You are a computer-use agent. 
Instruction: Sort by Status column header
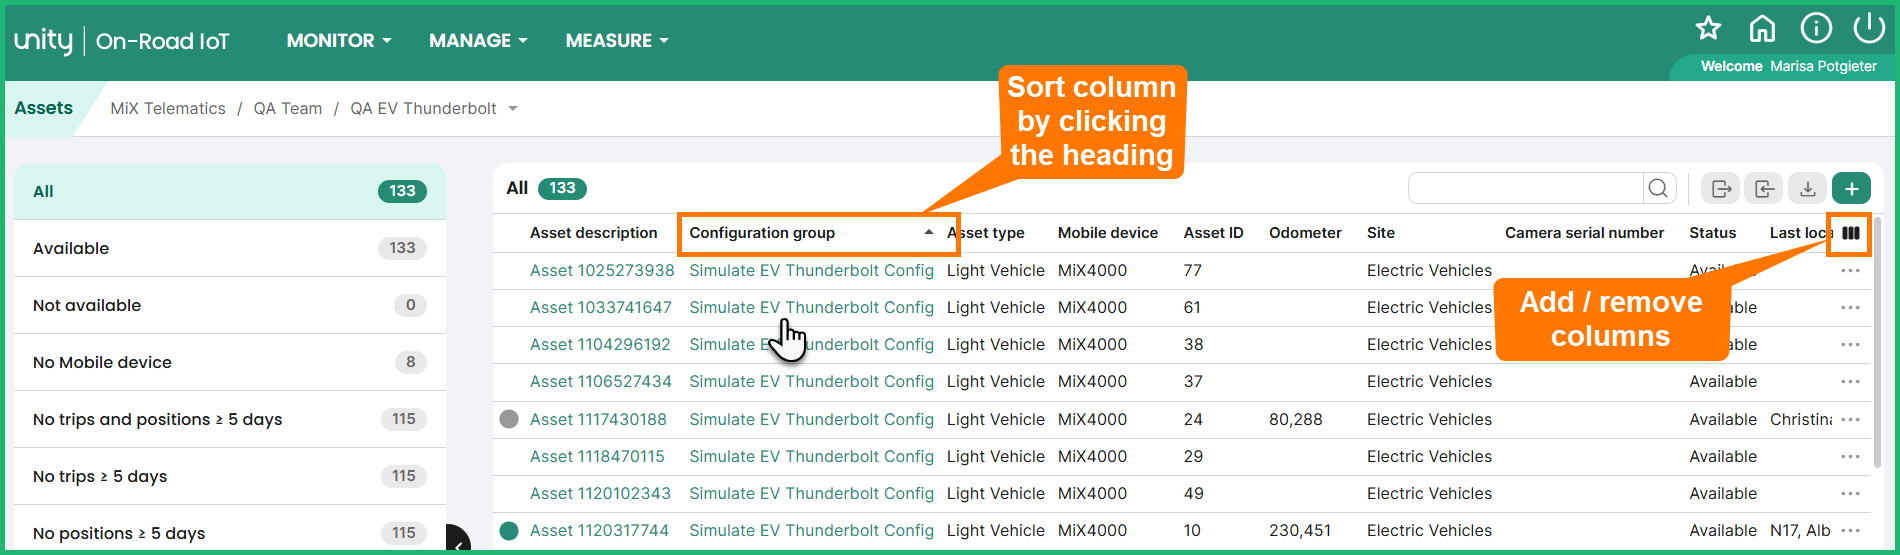pyautogui.click(x=1713, y=233)
